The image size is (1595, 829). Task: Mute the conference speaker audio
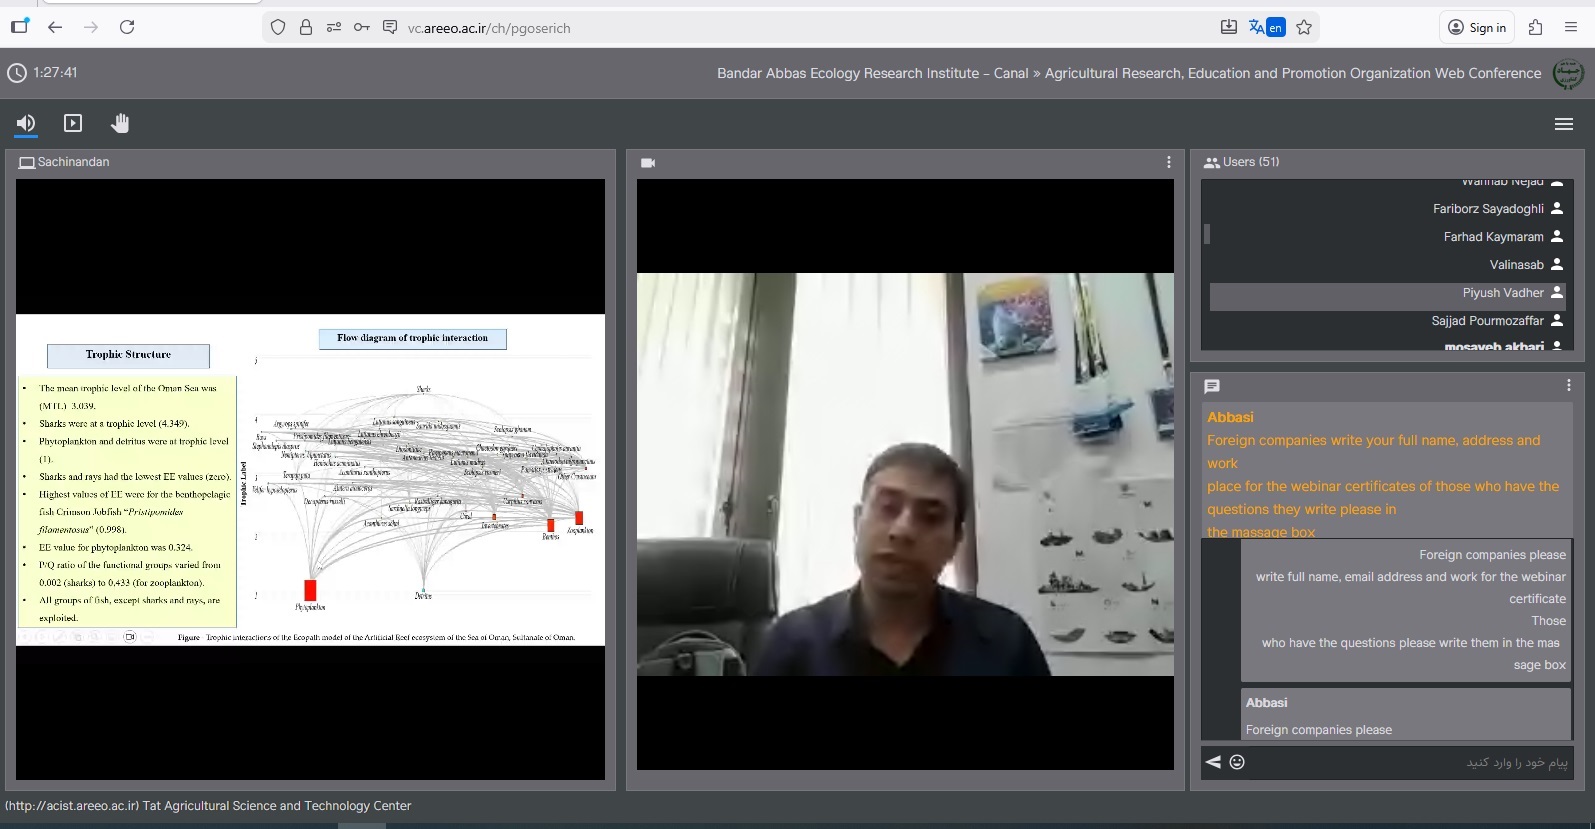click(x=26, y=123)
